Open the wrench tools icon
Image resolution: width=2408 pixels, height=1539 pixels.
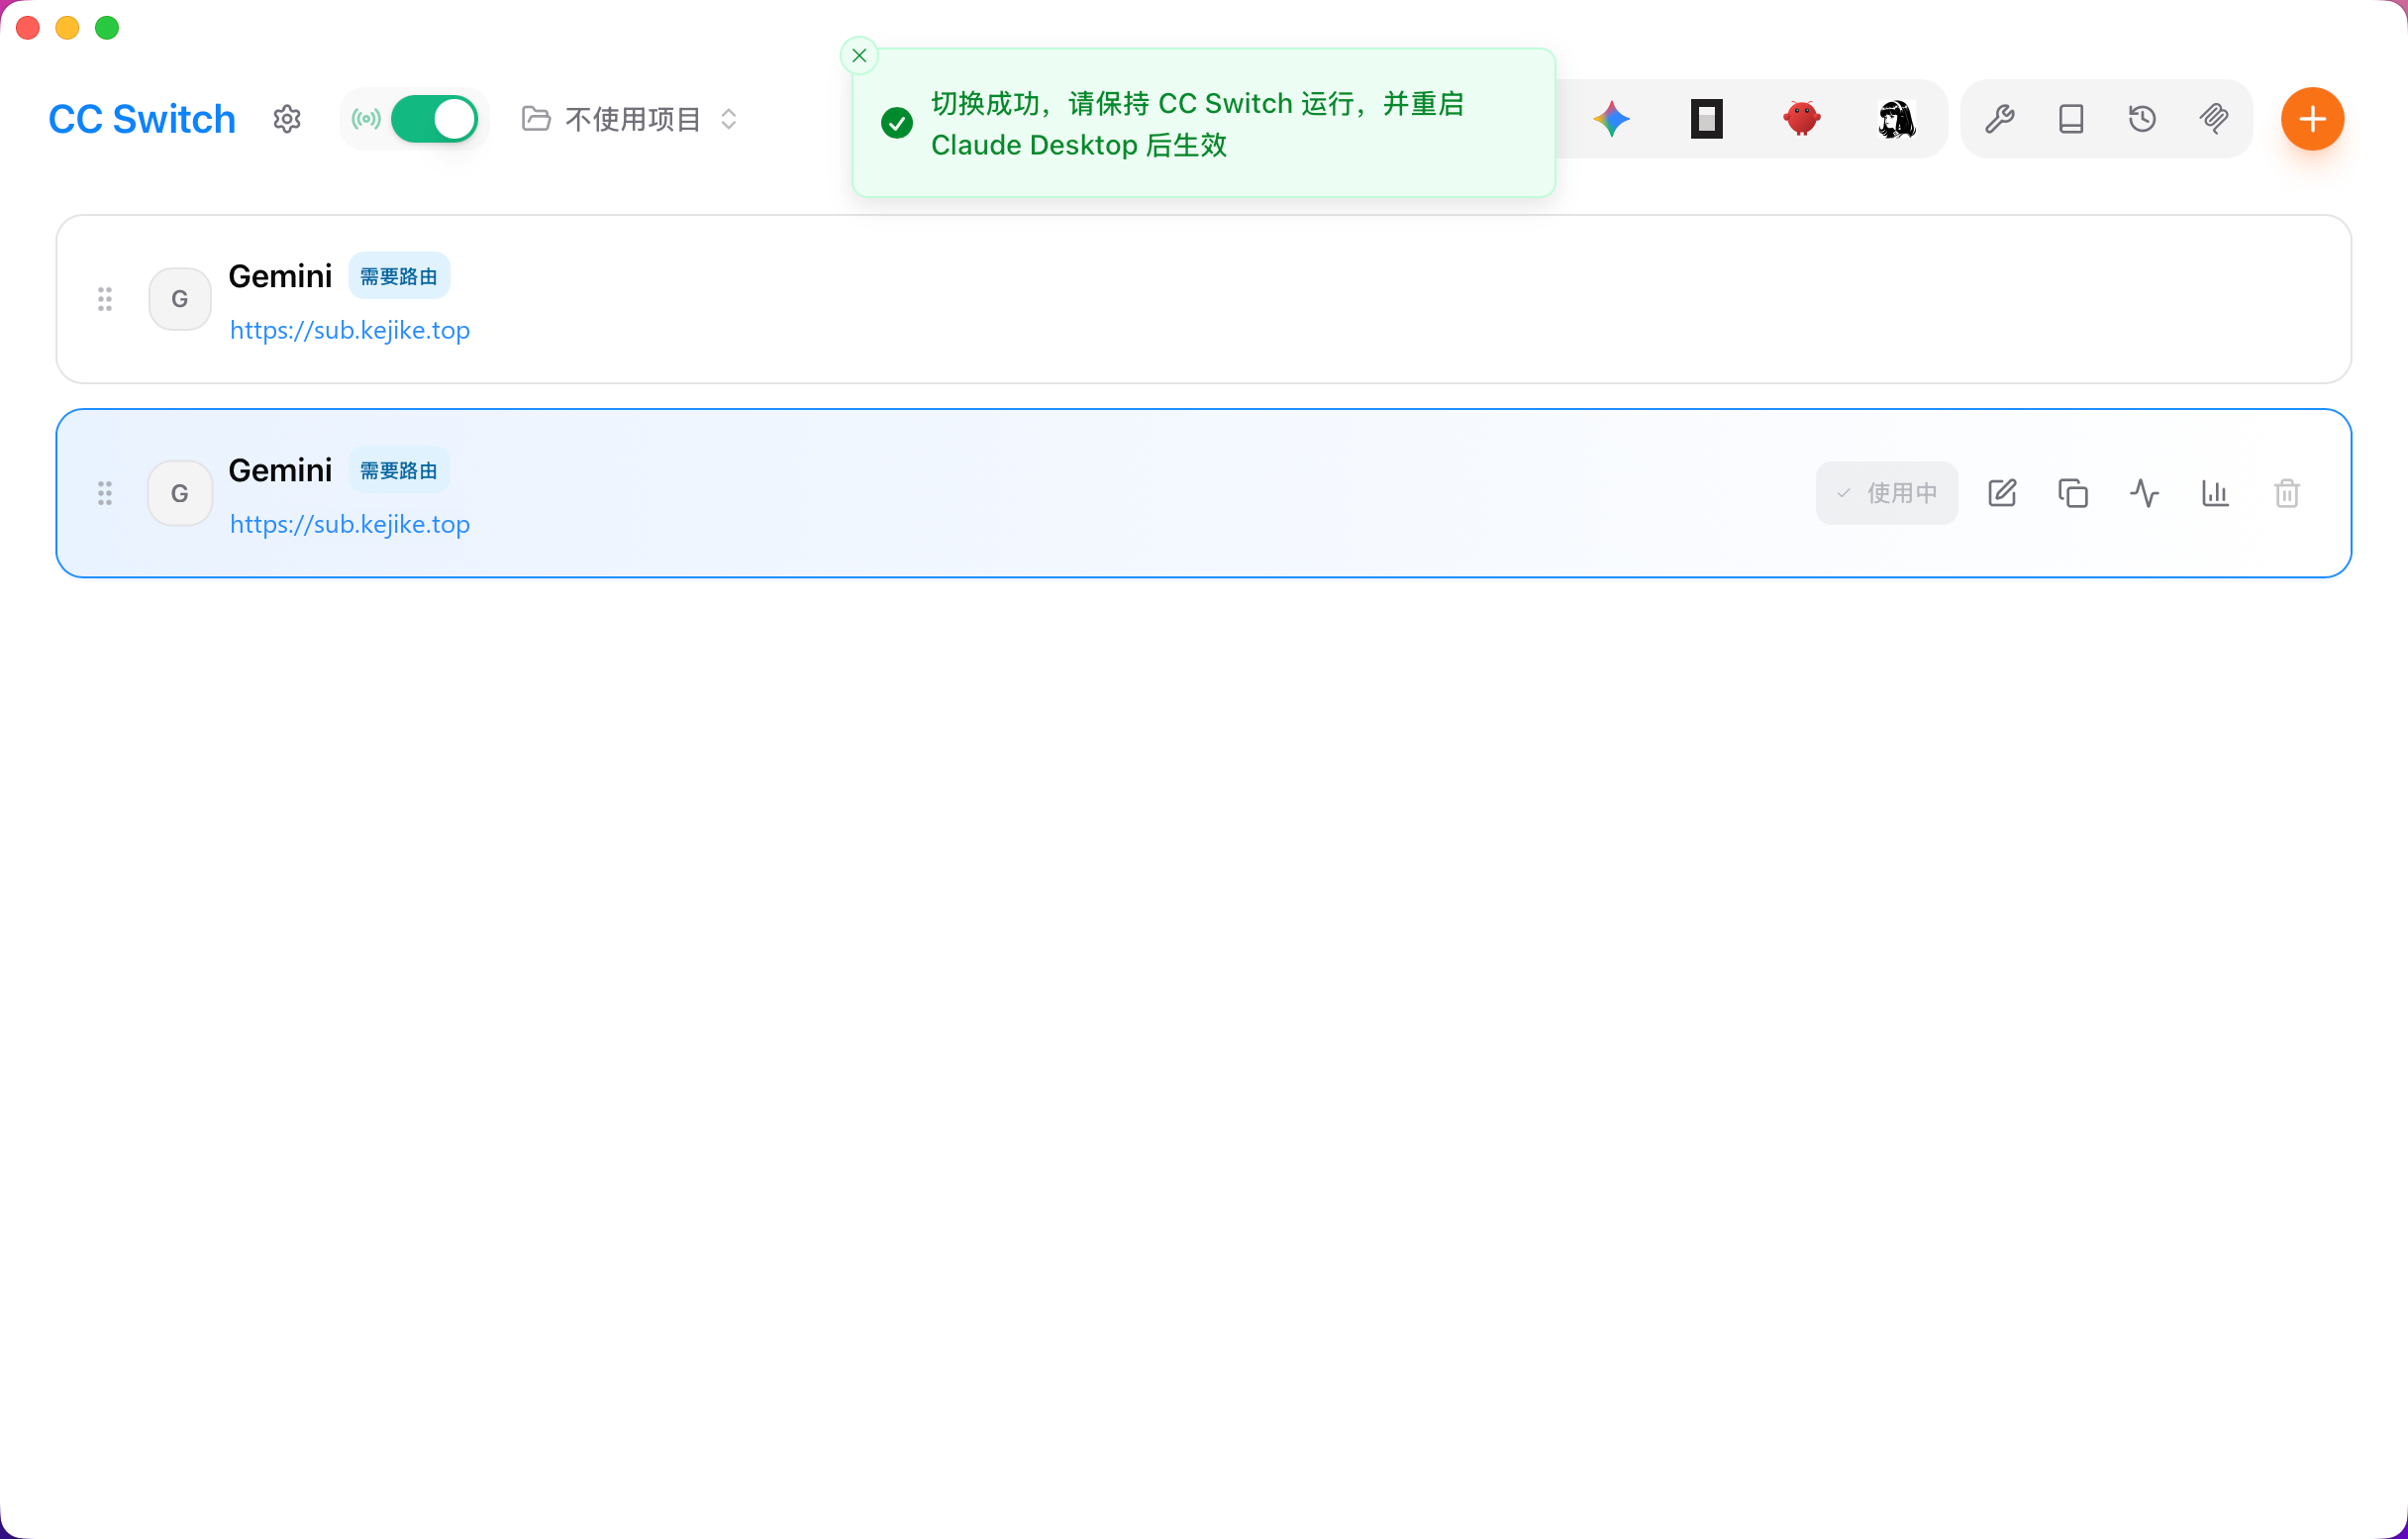coord(1999,119)
